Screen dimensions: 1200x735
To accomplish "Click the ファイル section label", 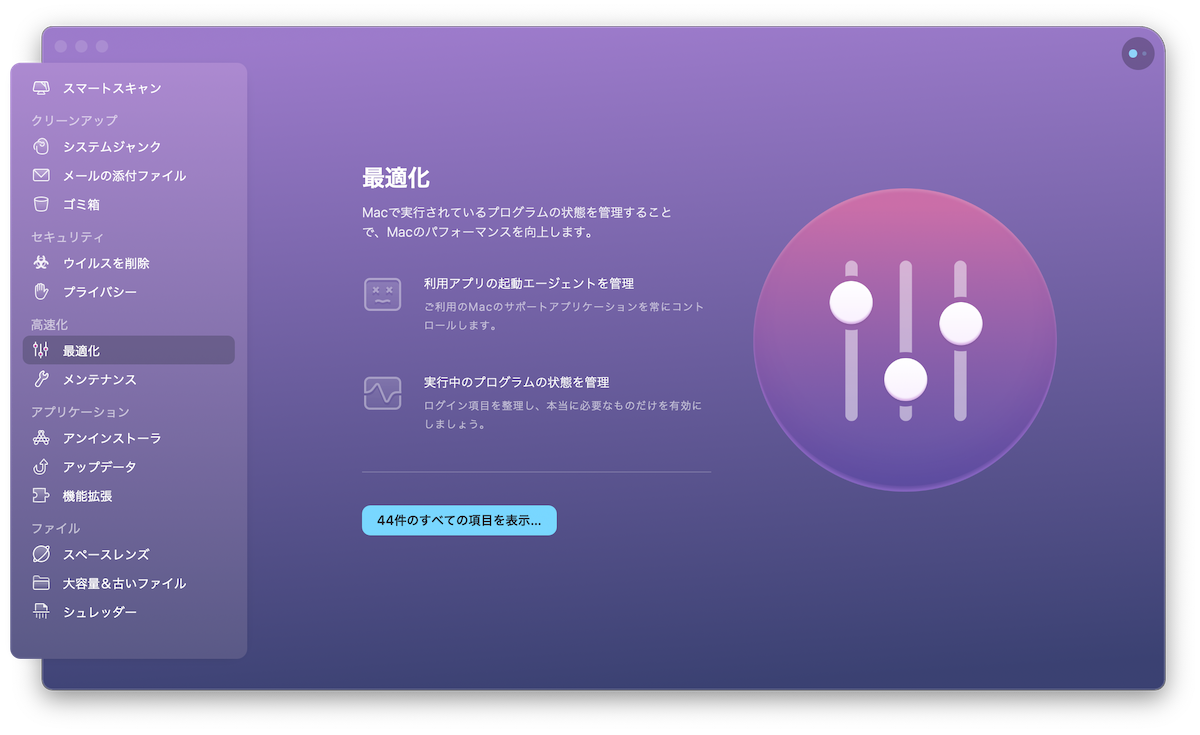I will pyautogui.click(x=56, y=528).
